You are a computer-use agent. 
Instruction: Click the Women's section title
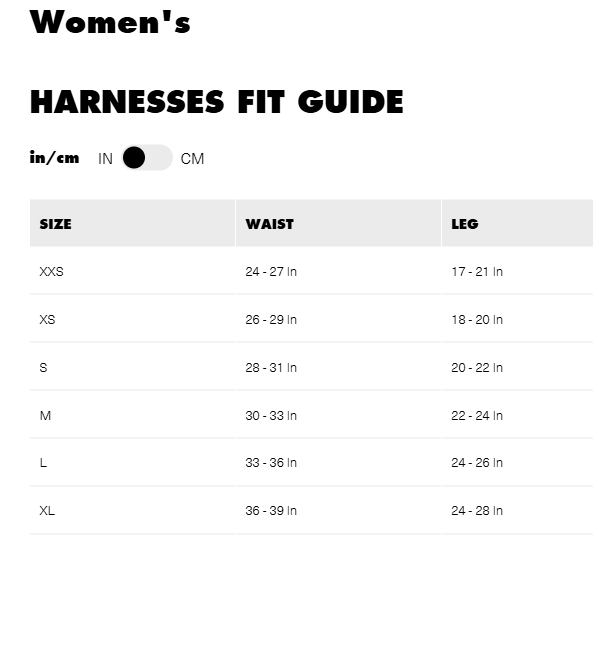click(110, 22)
